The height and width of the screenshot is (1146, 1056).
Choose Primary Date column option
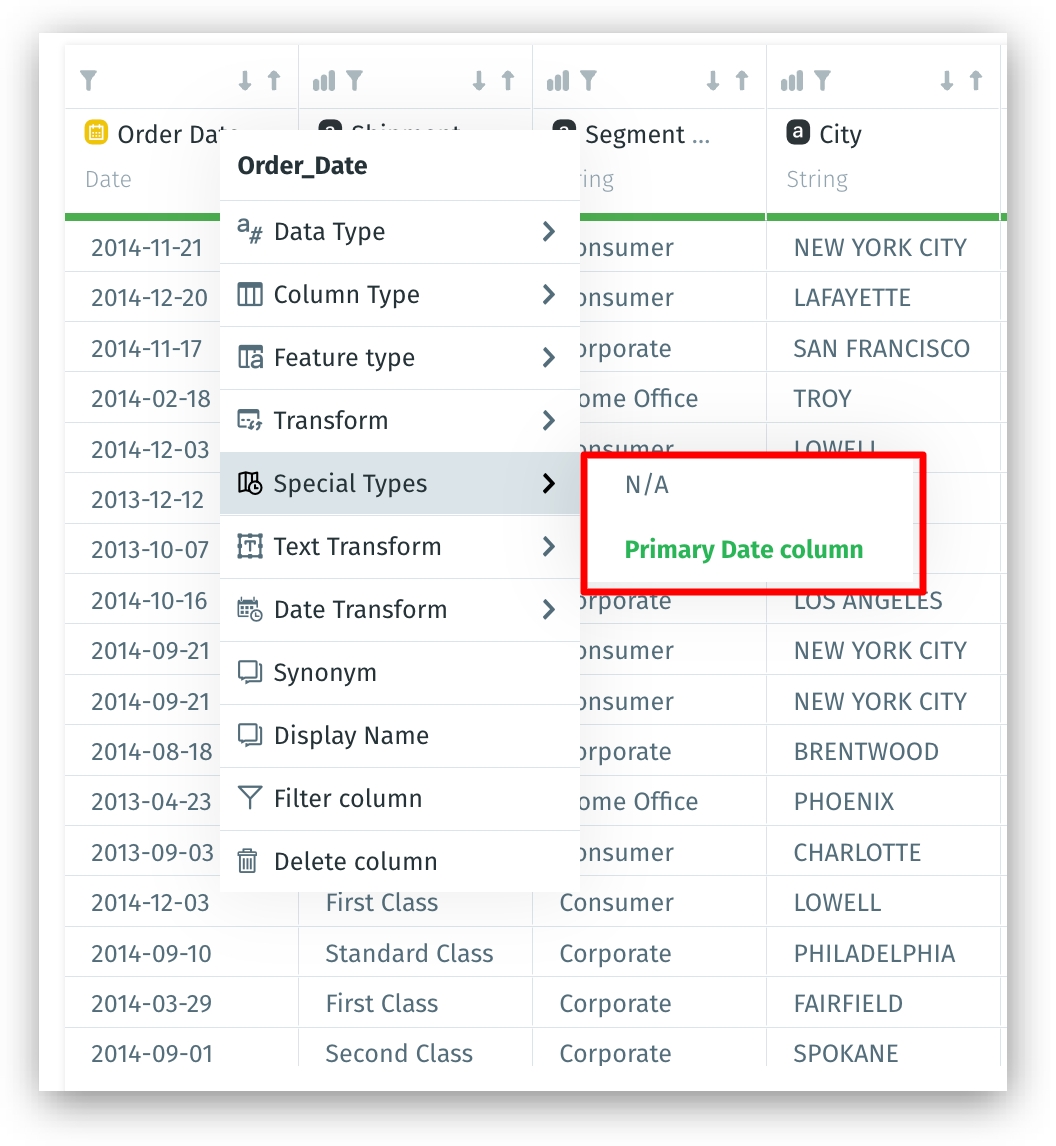pyautogui.click(x=743, y=549)
